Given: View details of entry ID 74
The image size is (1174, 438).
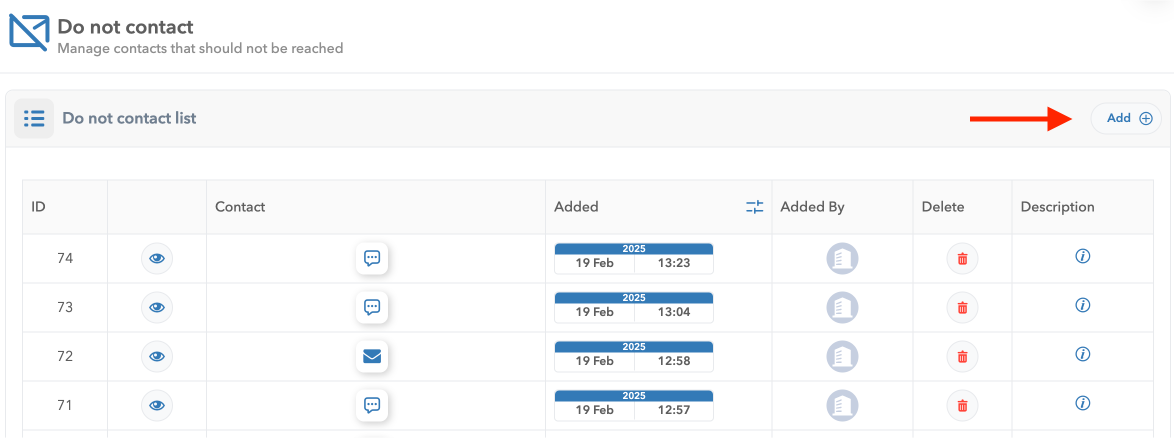Looking at the screenshot, I should [157, 258].
